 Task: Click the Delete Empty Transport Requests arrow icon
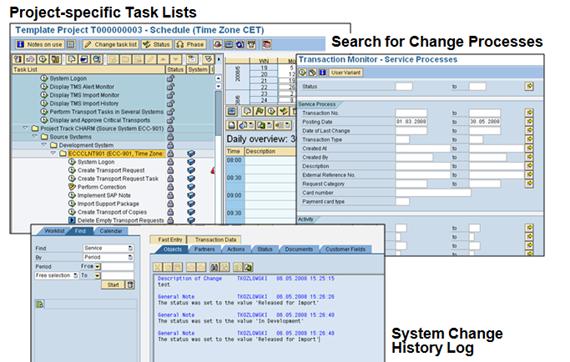(72, 220)
